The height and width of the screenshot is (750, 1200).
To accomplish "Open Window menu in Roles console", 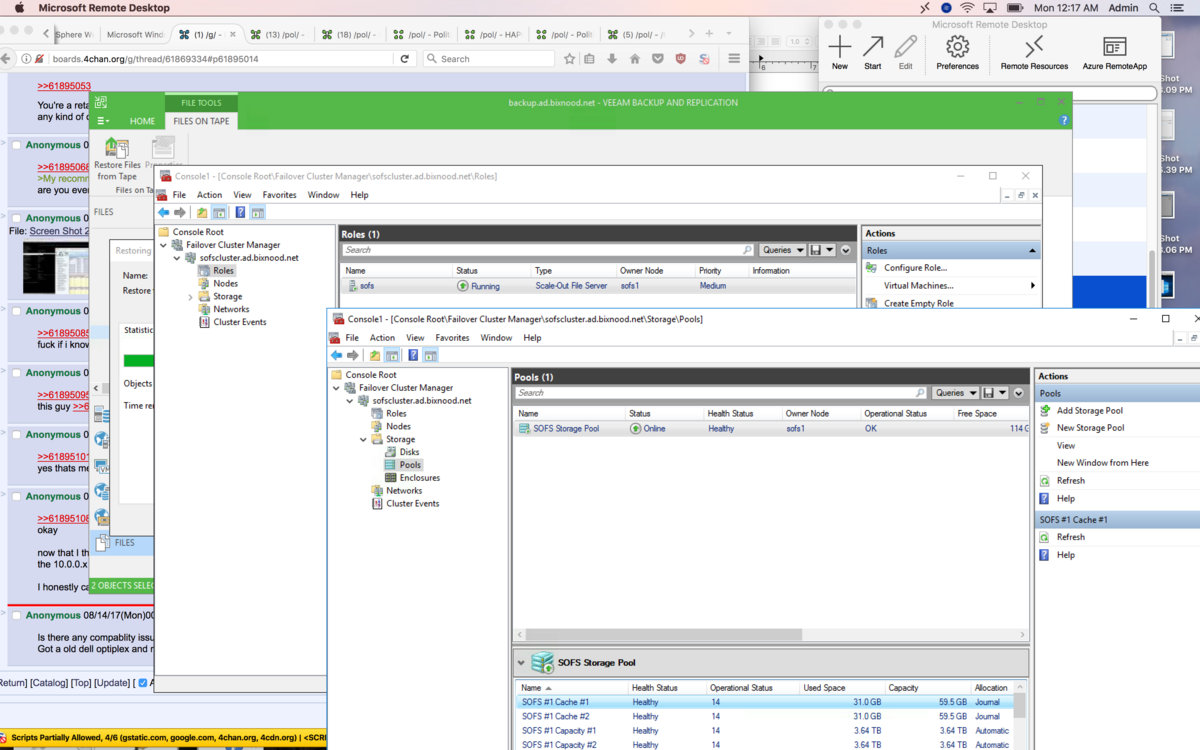I will 323,195.
